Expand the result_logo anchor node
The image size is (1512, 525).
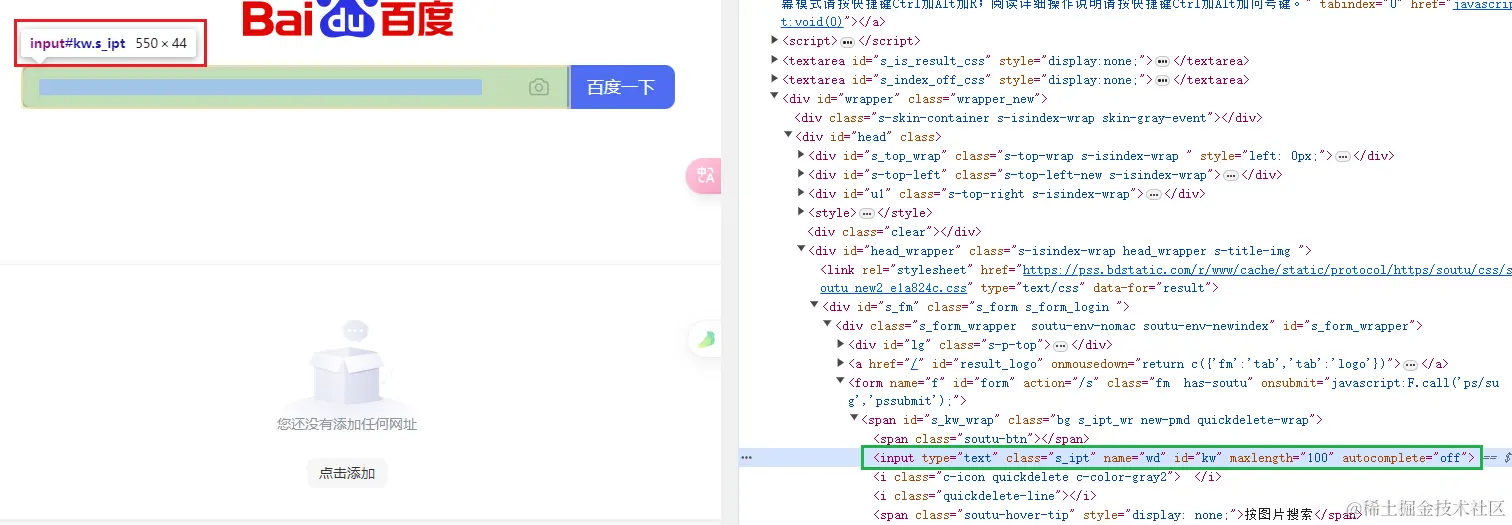[840, 363]
